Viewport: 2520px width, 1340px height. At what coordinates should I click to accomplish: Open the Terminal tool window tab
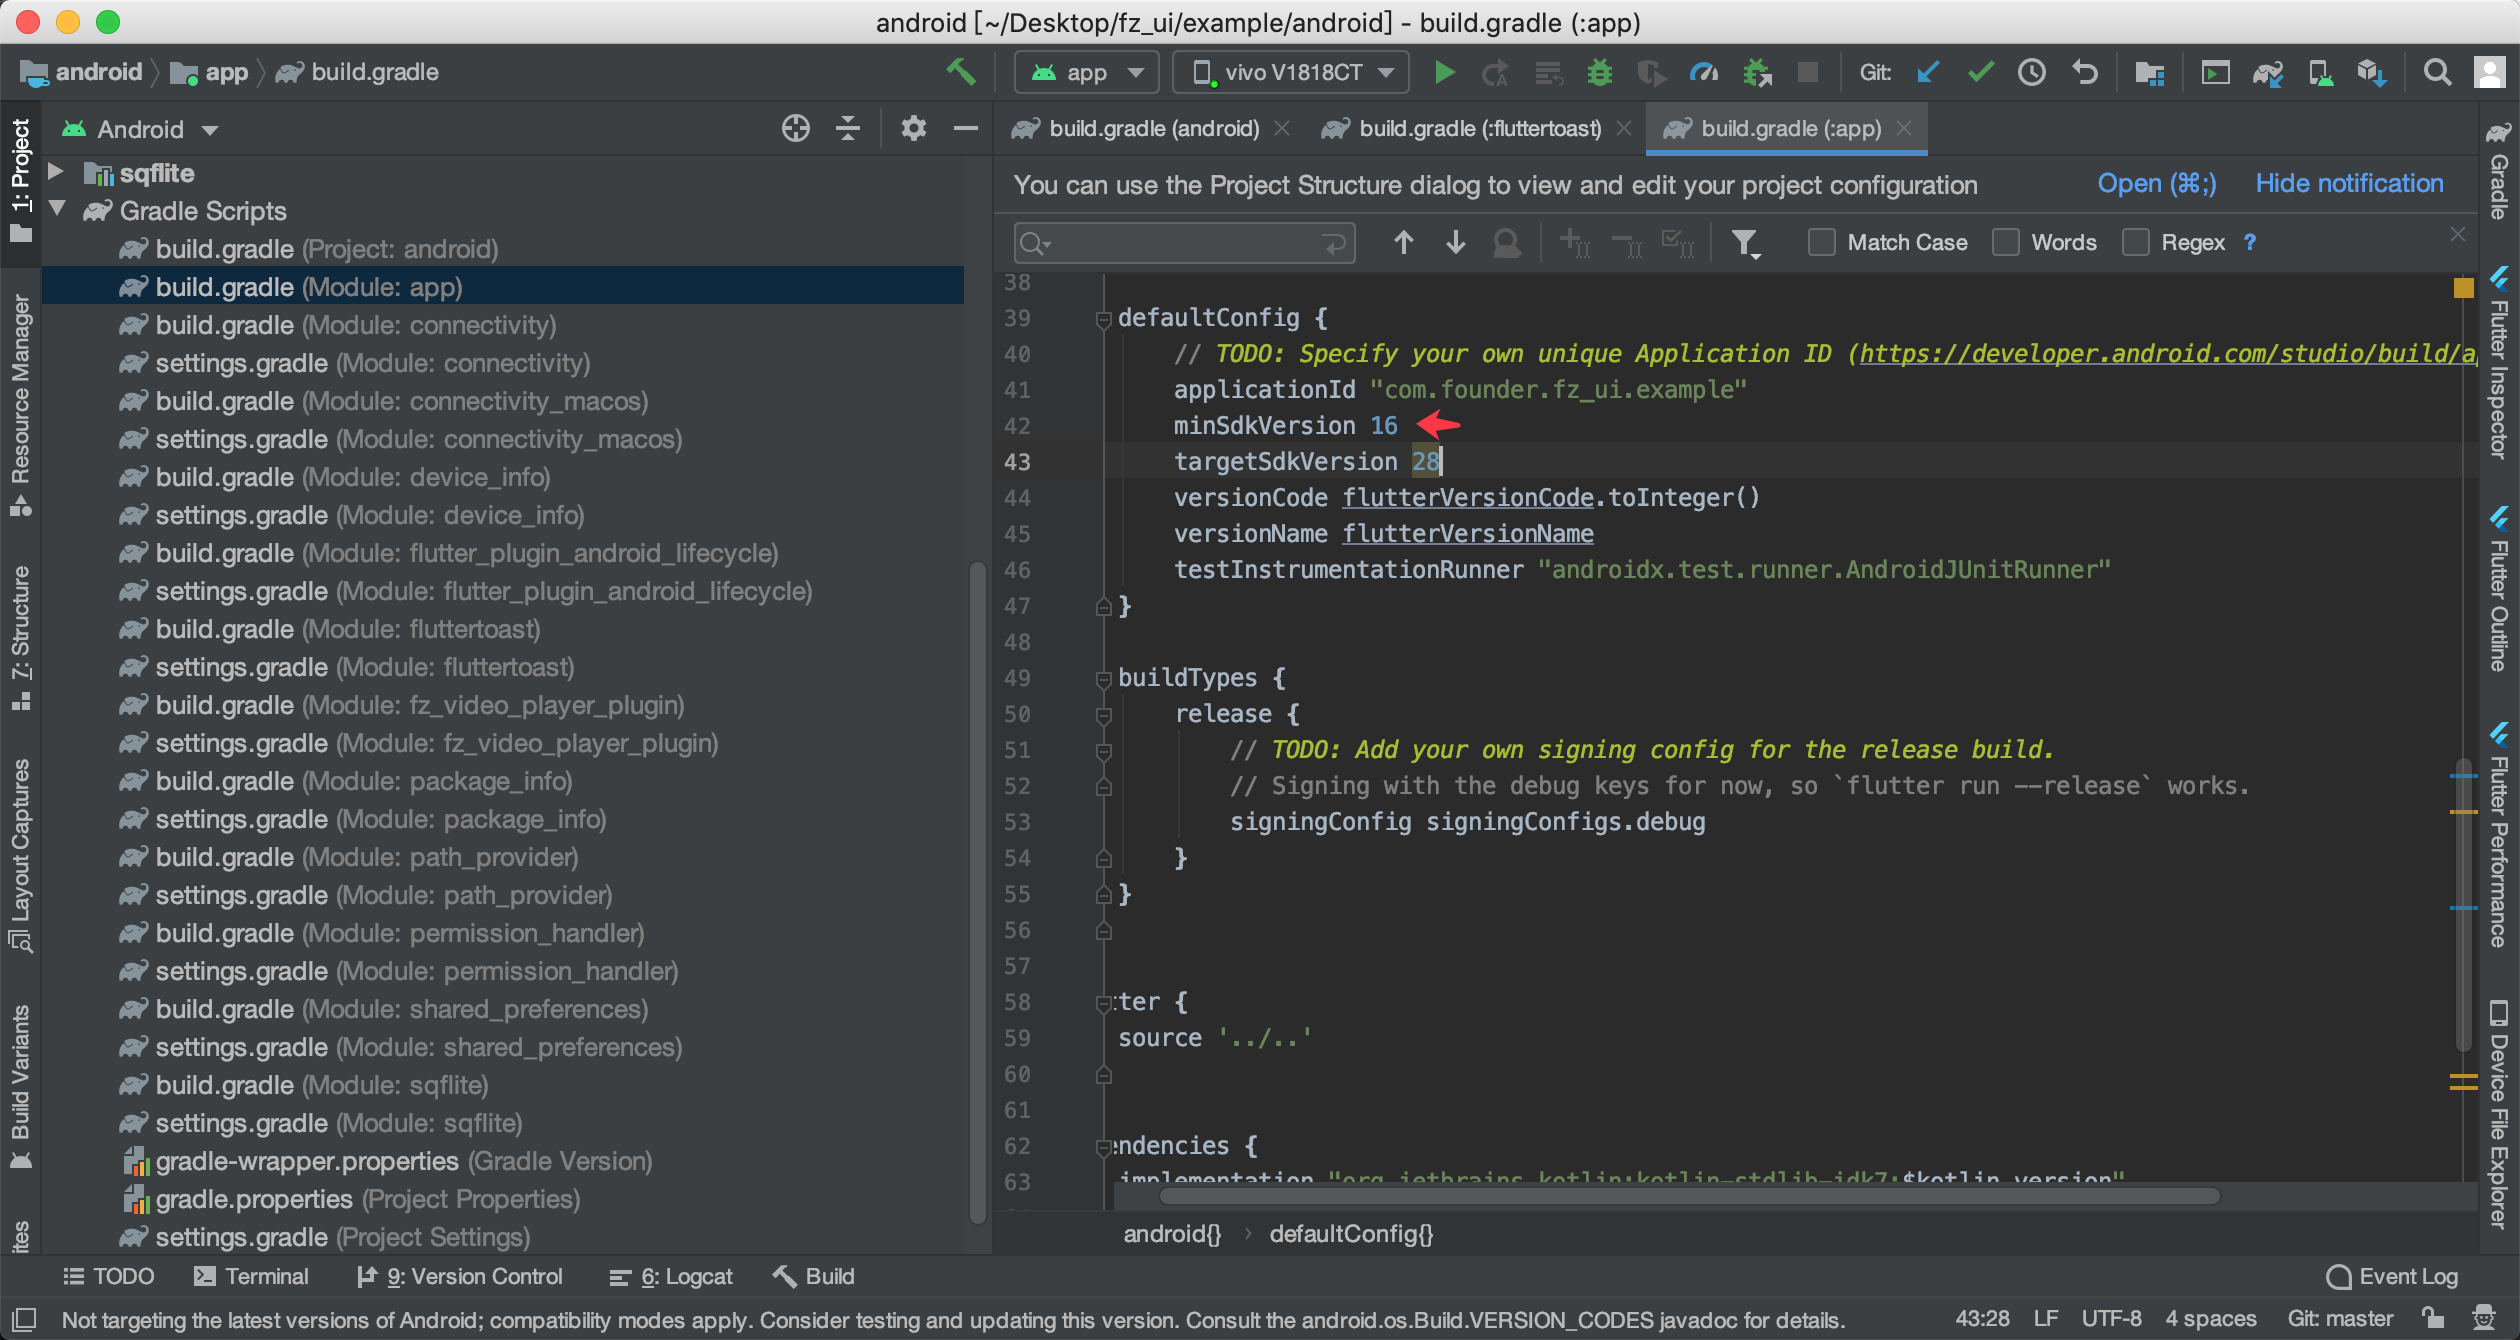point(252,1276)
